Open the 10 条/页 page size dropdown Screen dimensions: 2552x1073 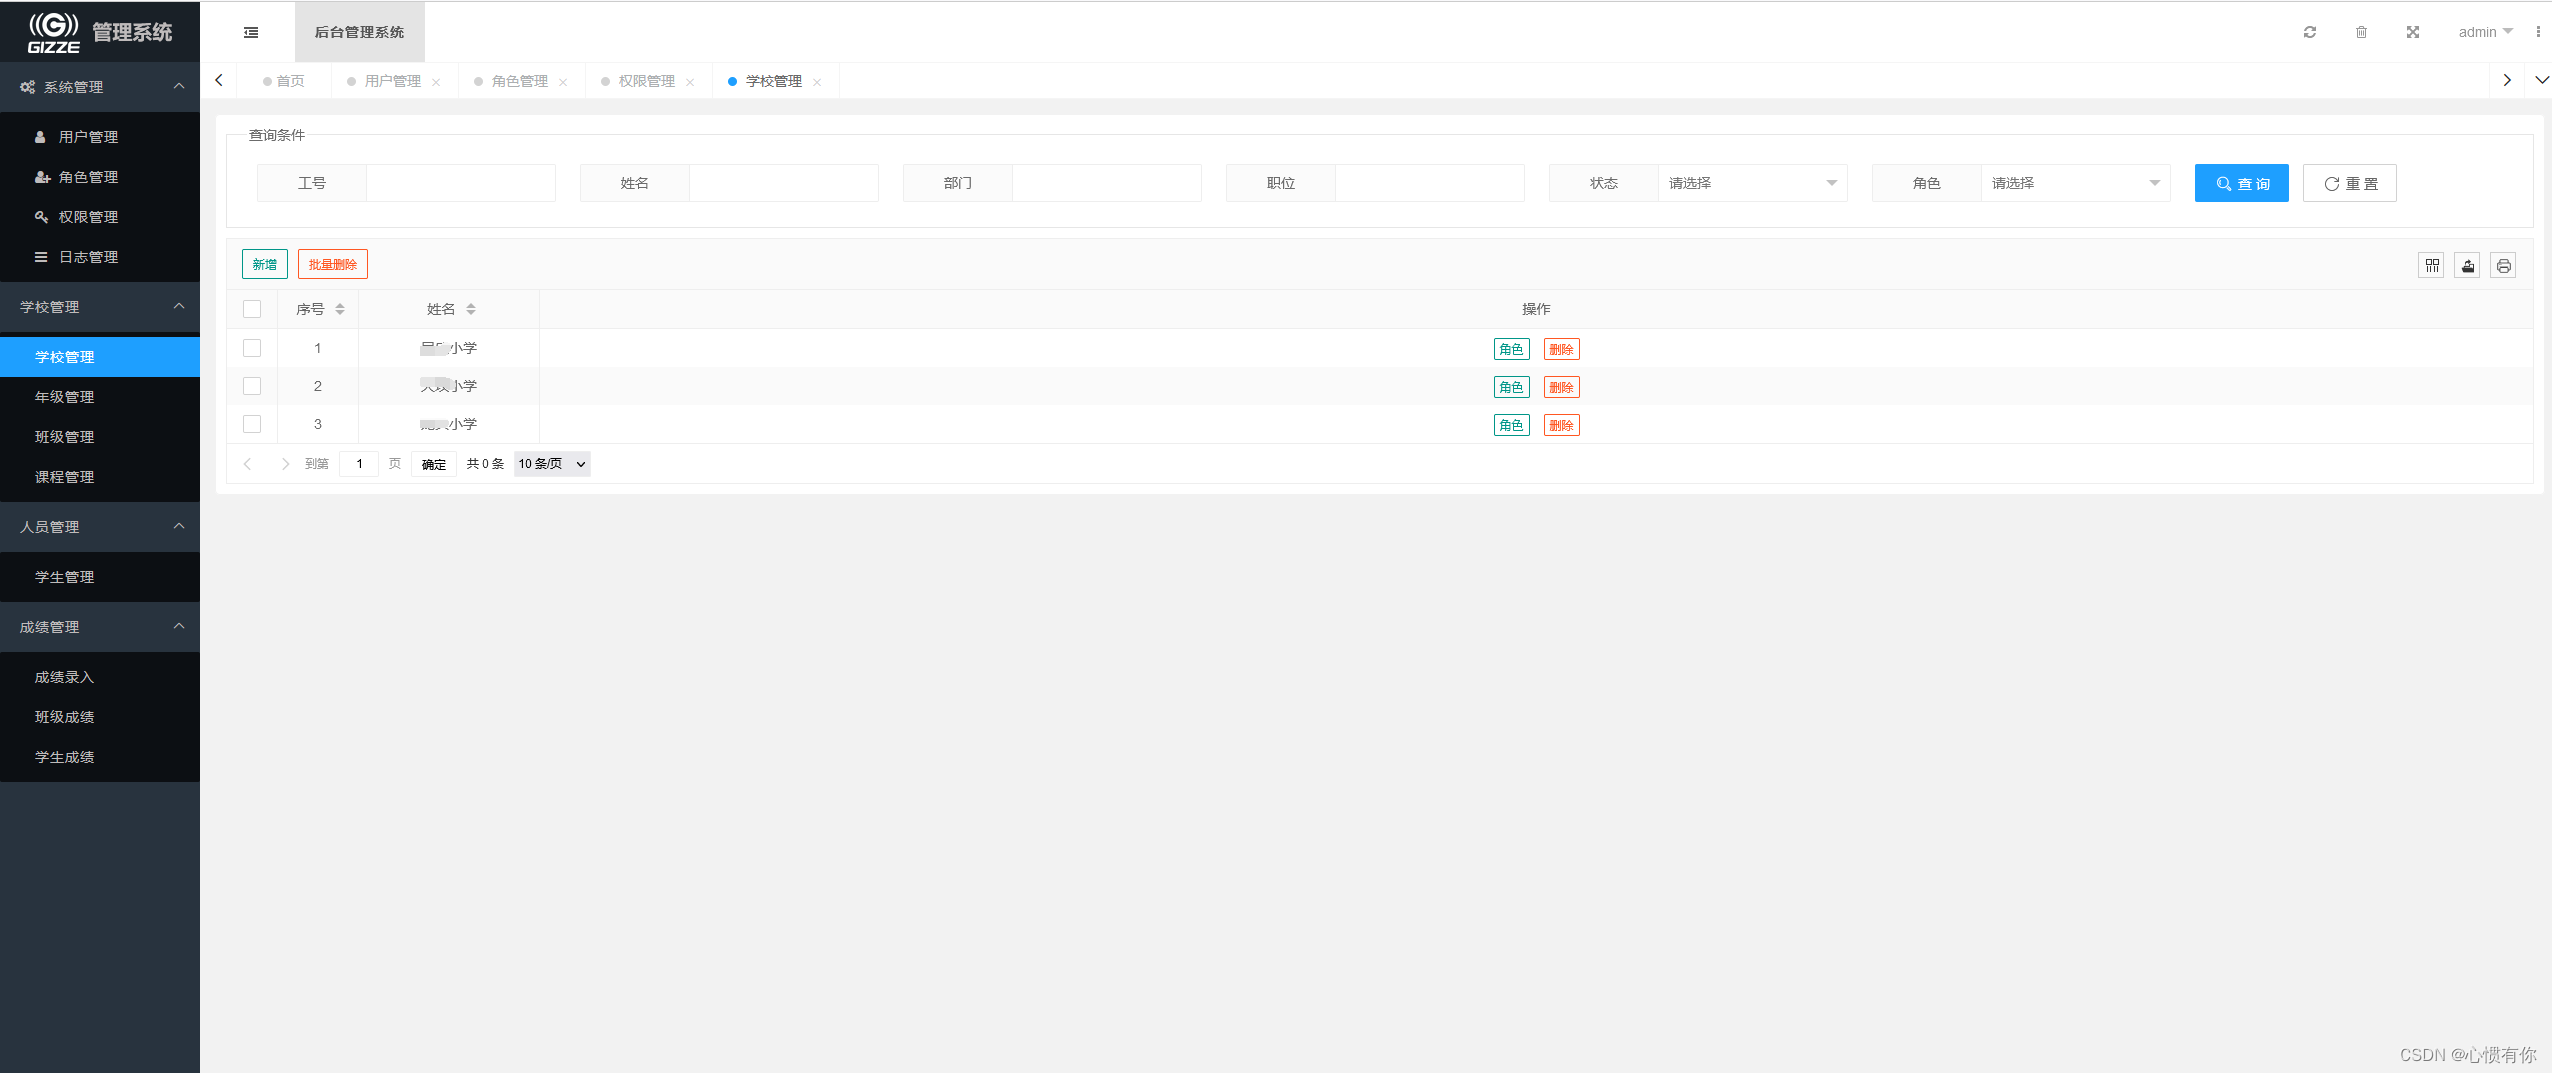pyautogui.click(x=552, y=464)
